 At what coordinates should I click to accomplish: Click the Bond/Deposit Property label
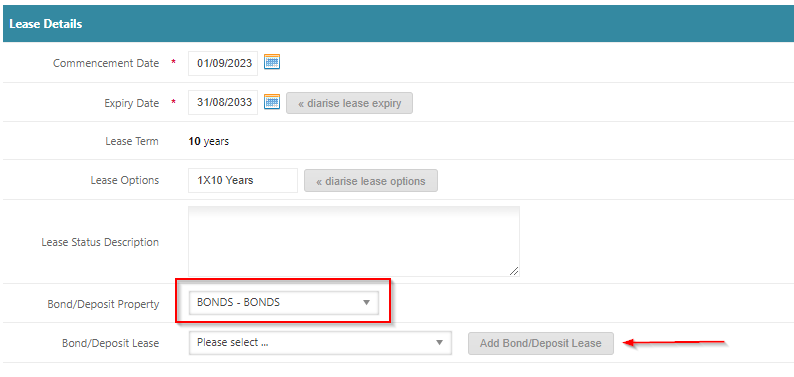pyautogui.click(x=103, y=304)
